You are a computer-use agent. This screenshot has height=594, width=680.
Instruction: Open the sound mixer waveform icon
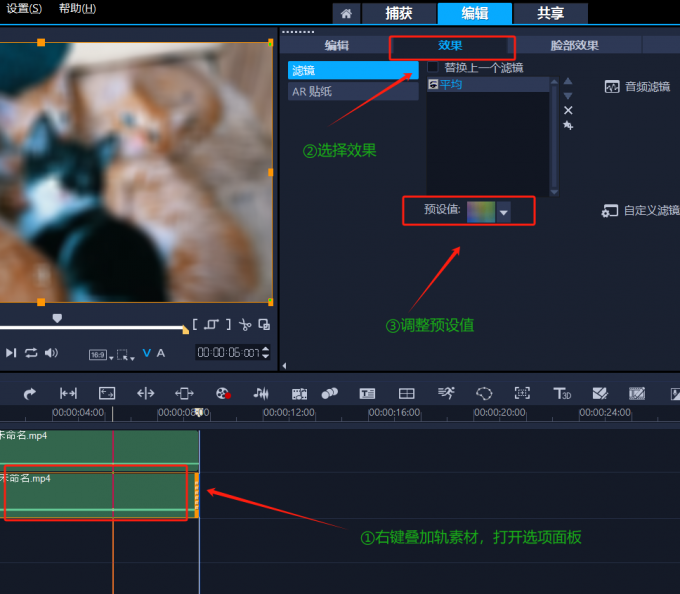(x=261, y=393)
